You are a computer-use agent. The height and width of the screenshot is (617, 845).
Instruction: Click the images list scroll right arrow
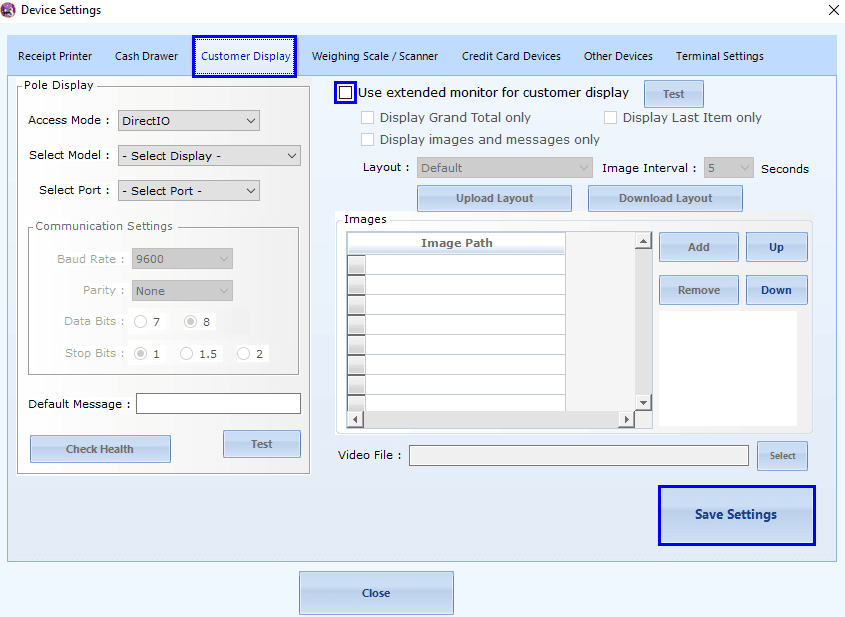626,419
